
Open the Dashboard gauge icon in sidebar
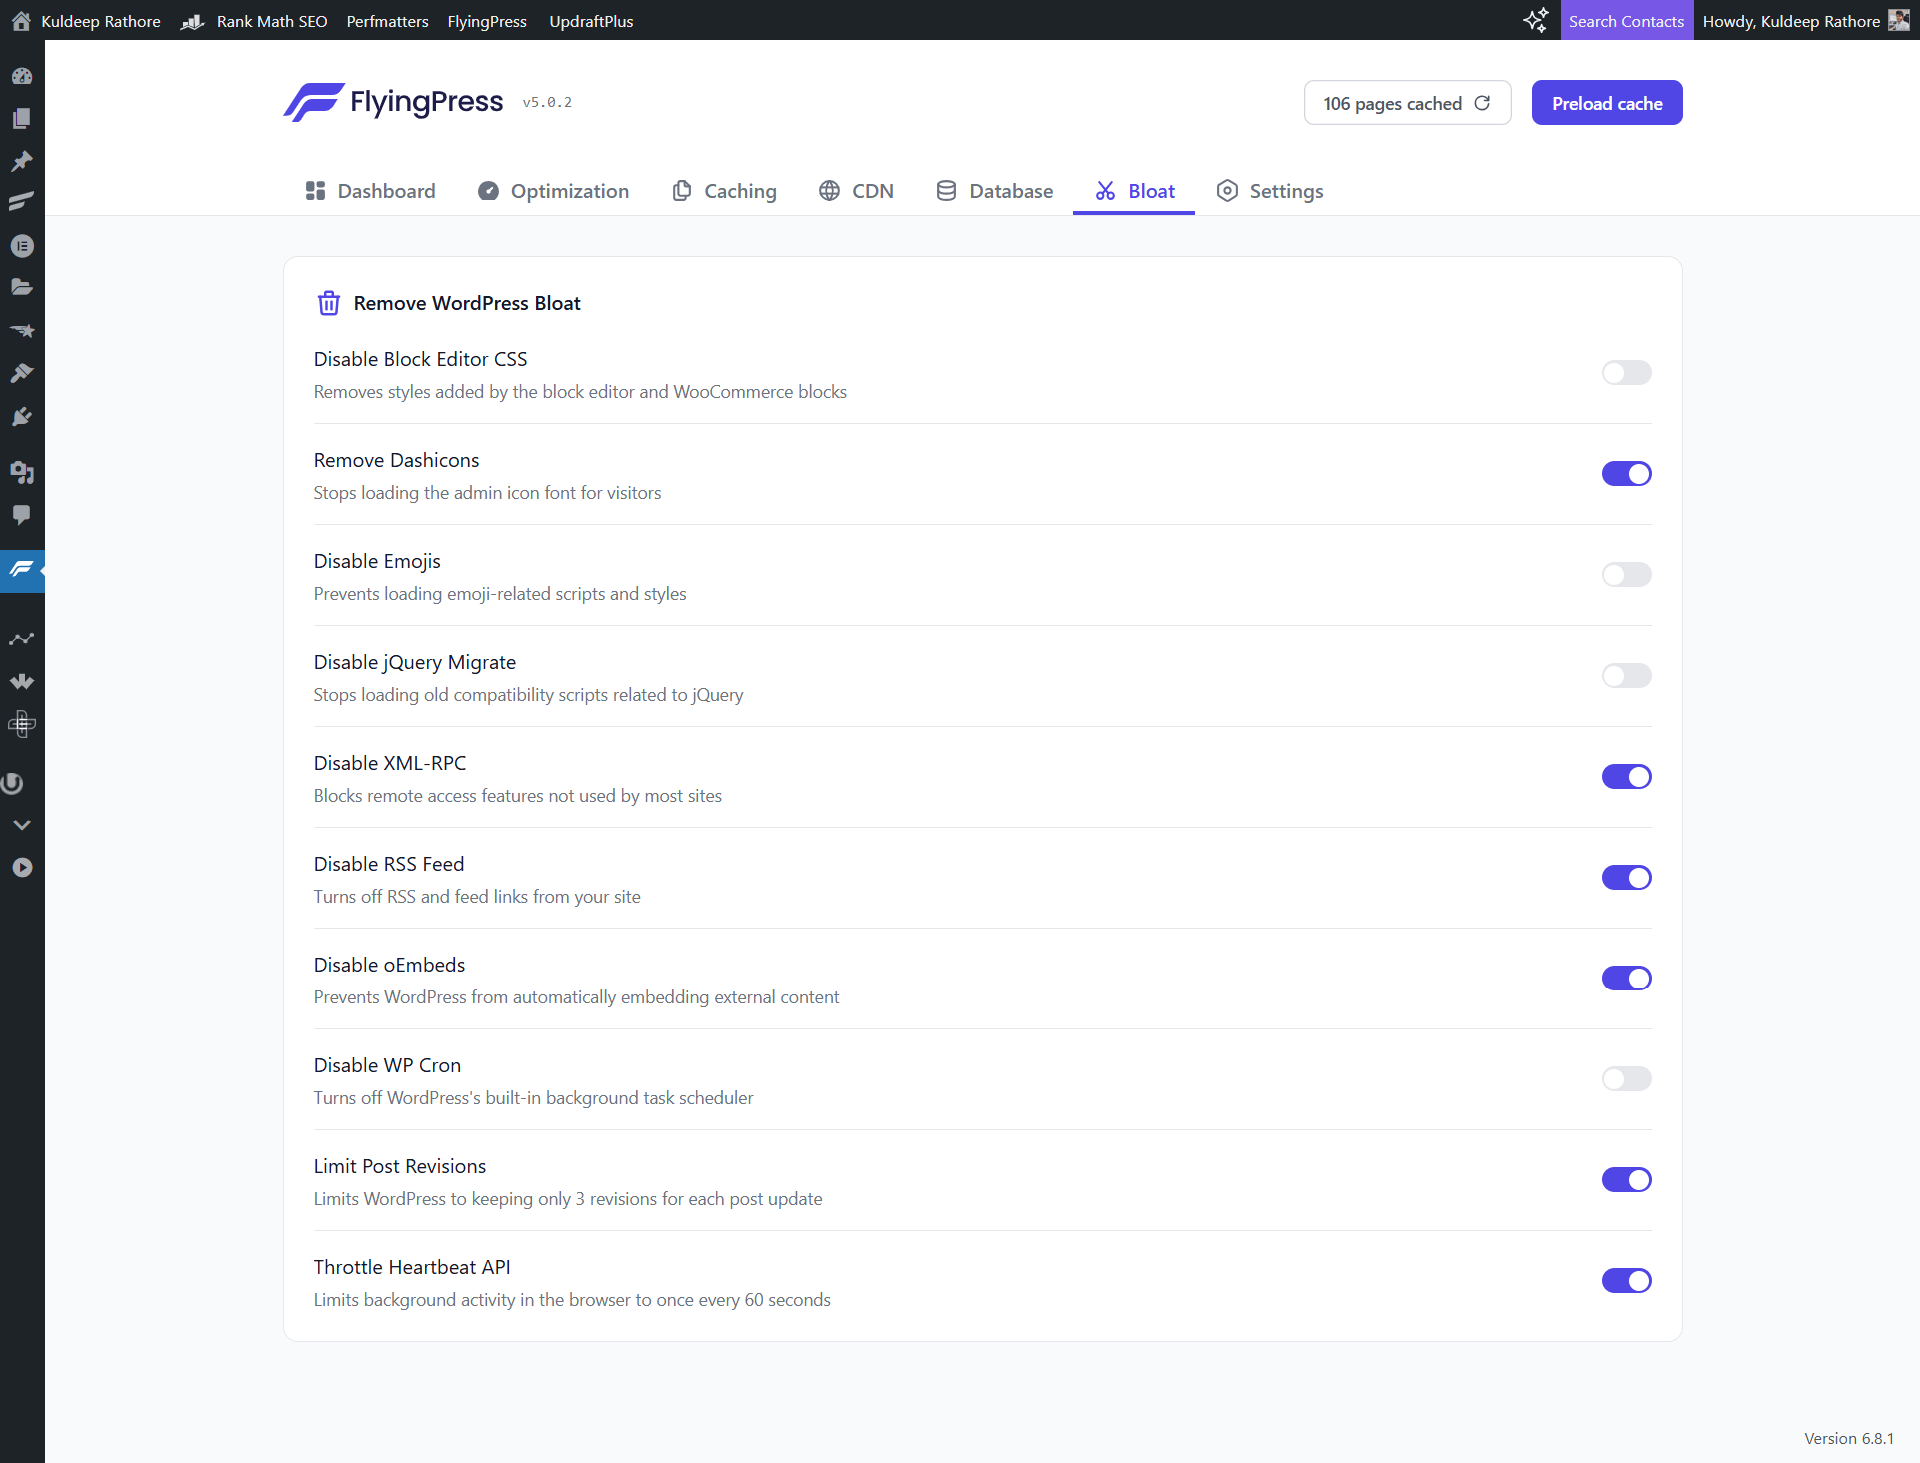point(22,76)
